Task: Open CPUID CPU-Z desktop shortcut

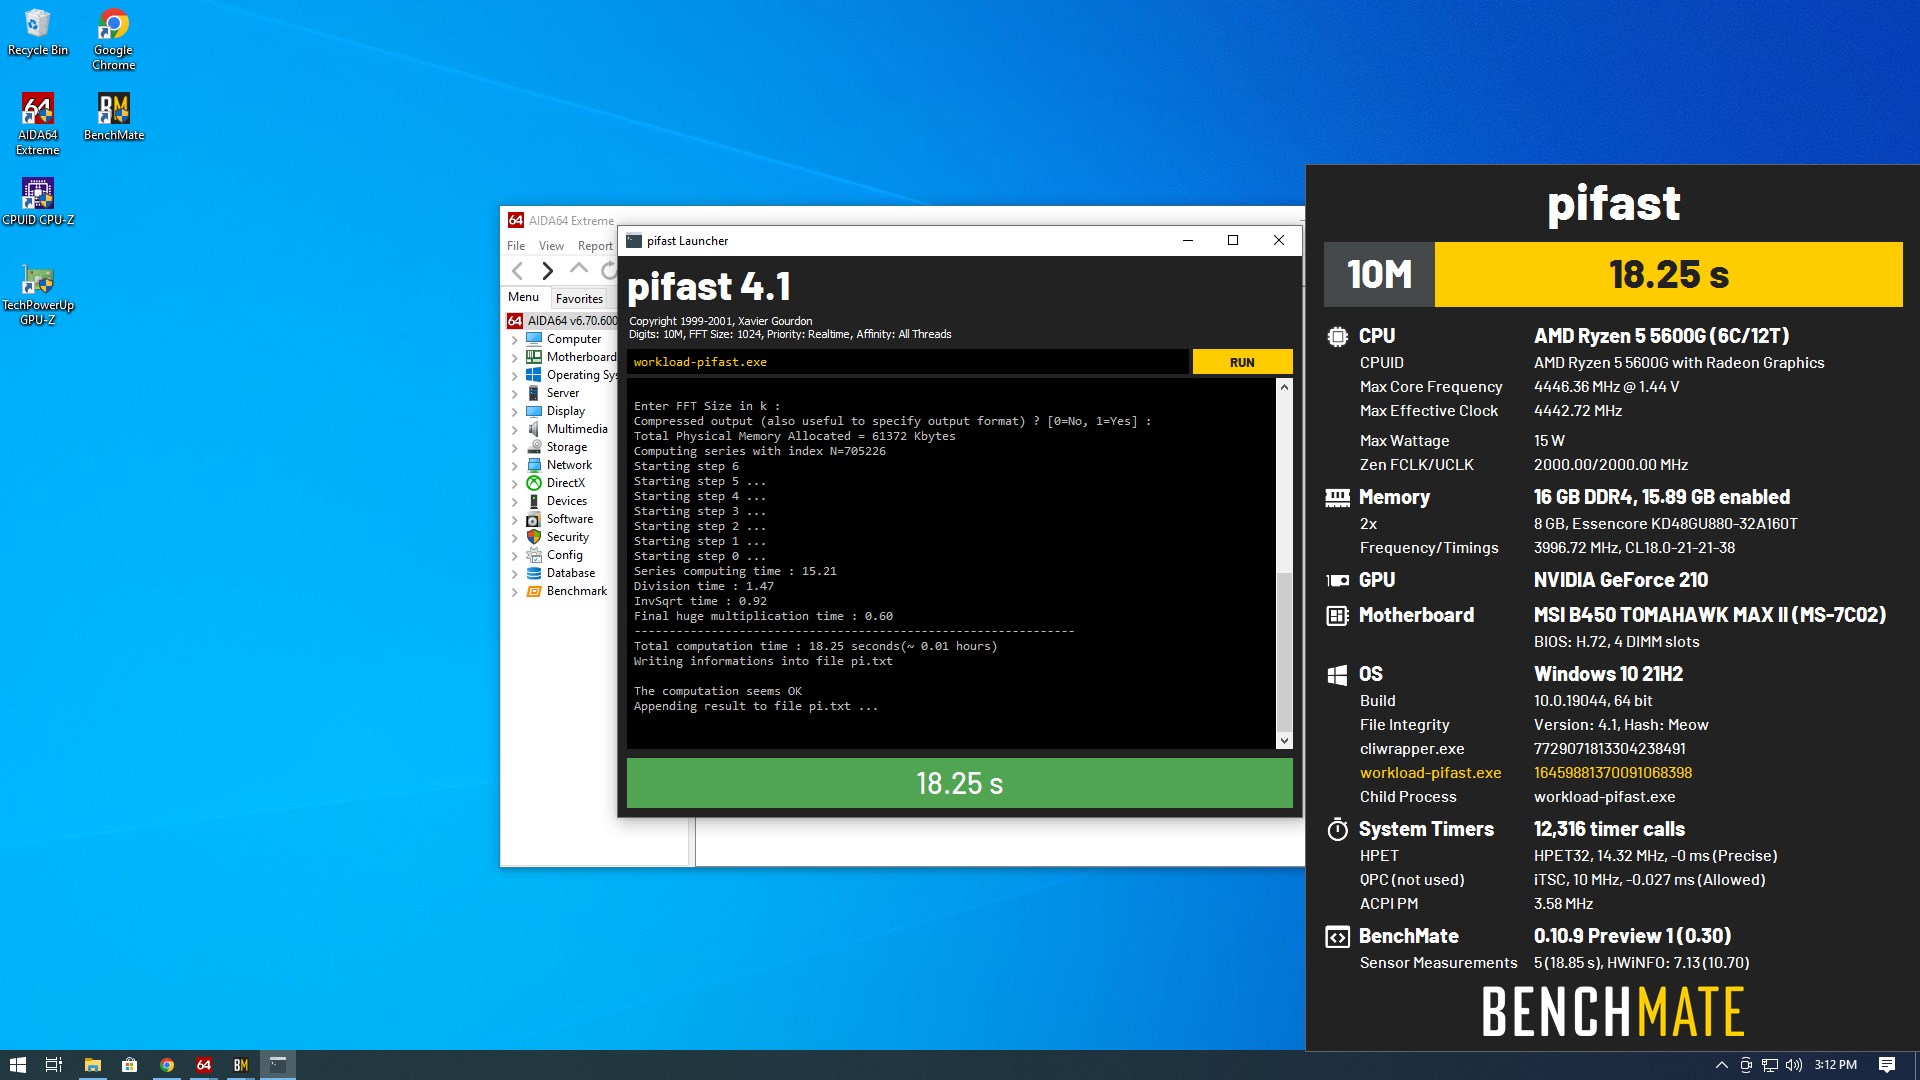Action: 38,201
